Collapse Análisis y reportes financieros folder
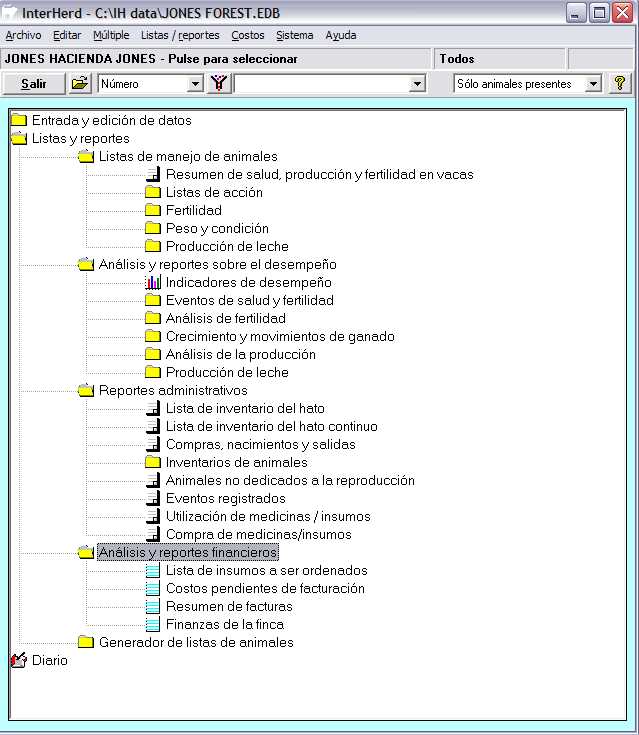 pos(86,552)
